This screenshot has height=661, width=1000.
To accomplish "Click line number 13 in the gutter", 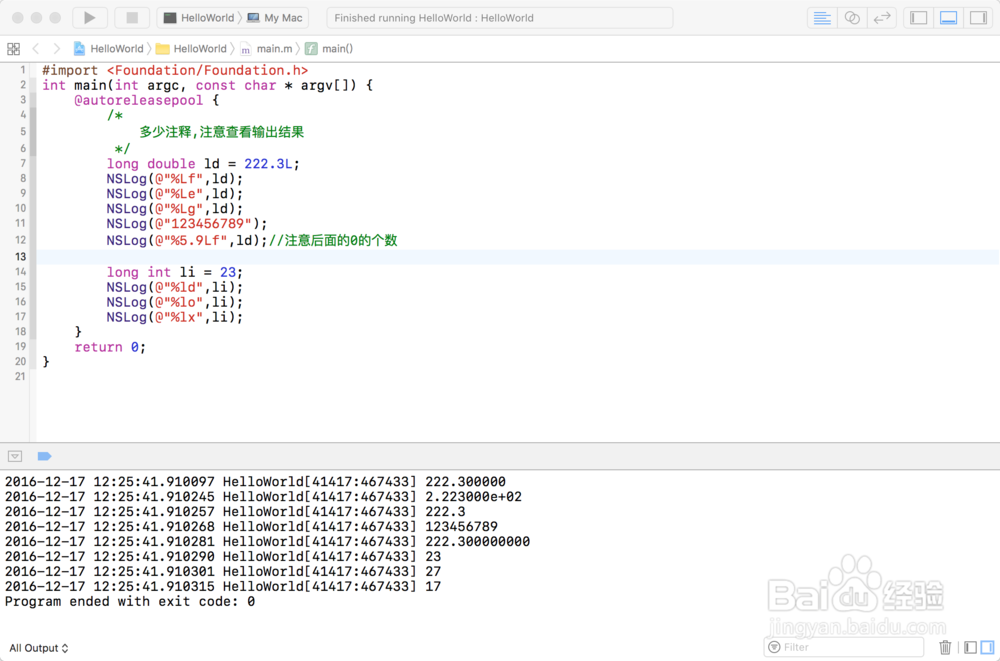I will (21, 256).
